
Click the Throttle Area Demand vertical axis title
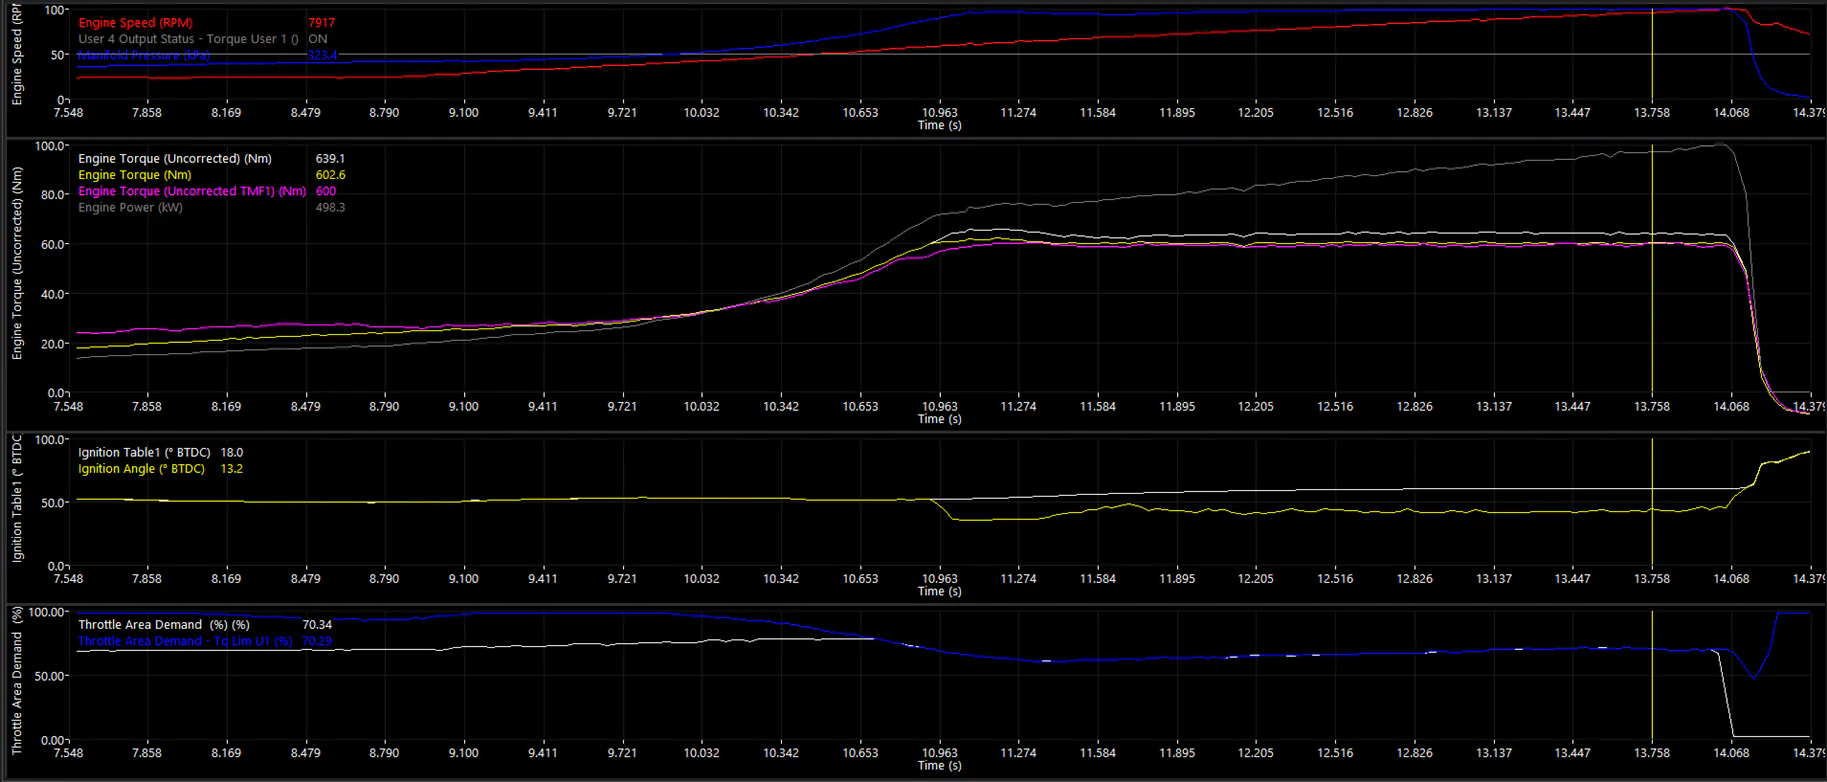pos(17,680)
